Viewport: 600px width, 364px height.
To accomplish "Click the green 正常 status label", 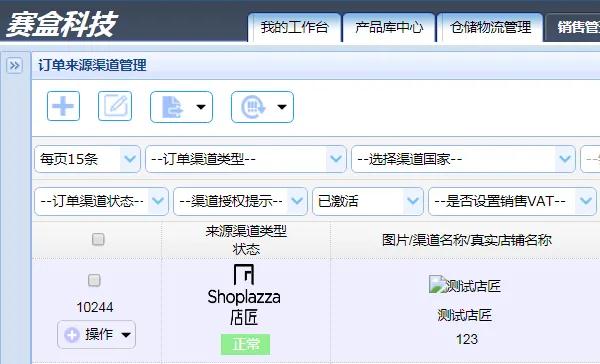I will [245, 344].
